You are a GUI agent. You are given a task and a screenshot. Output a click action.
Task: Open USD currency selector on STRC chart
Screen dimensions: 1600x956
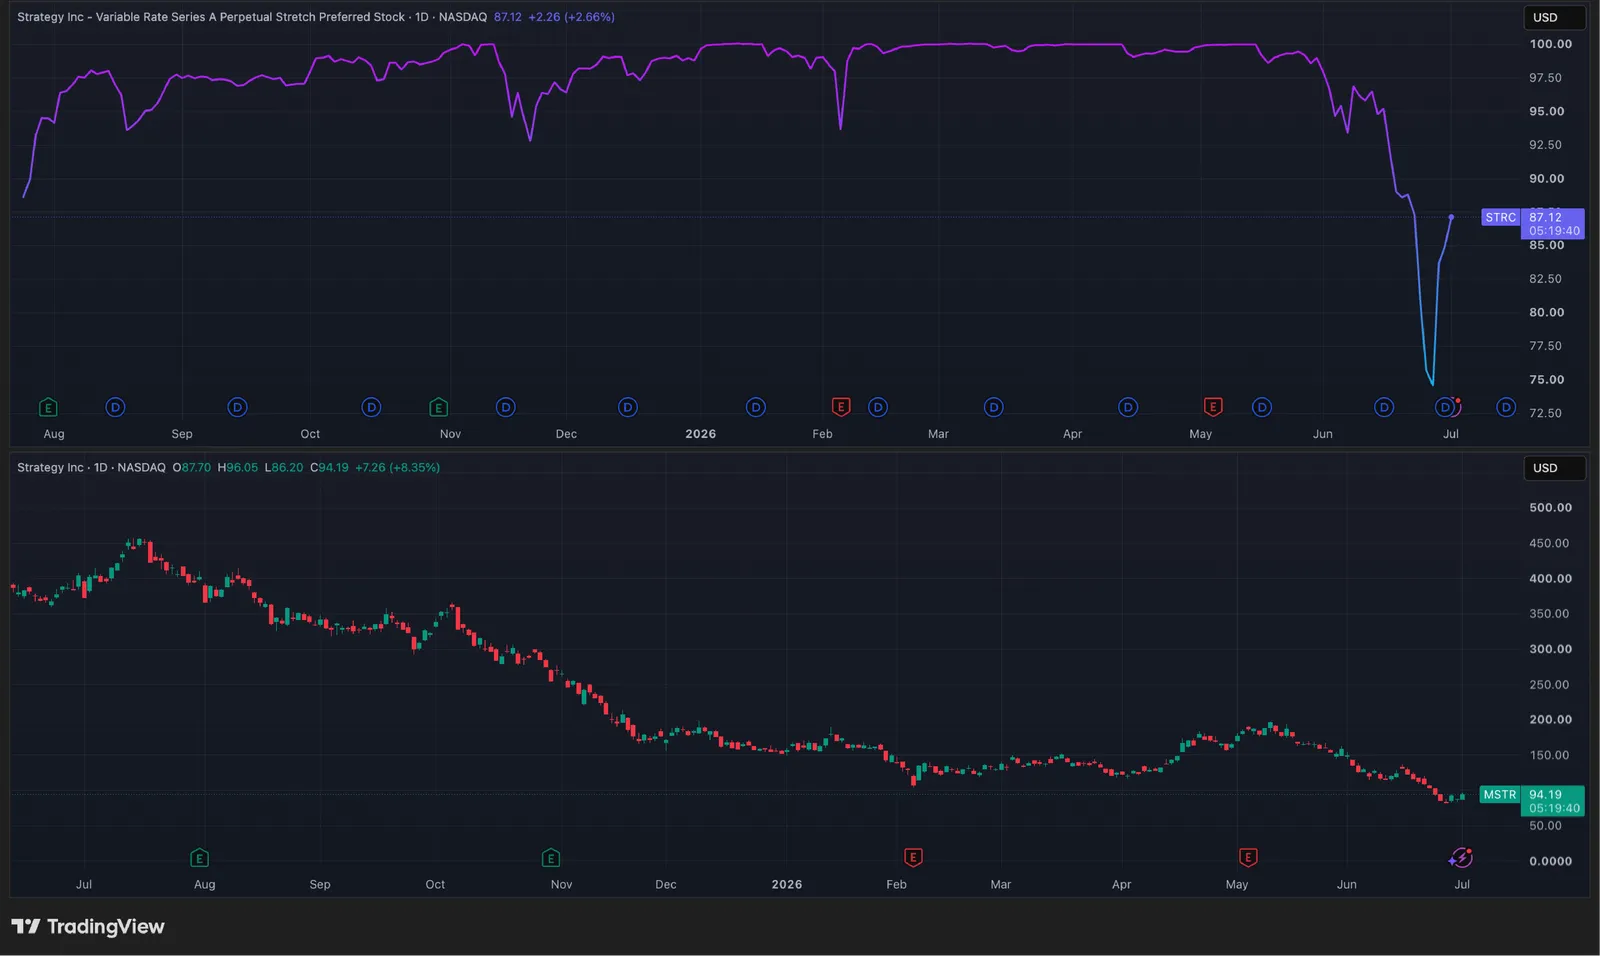[x=1554, y=17]
